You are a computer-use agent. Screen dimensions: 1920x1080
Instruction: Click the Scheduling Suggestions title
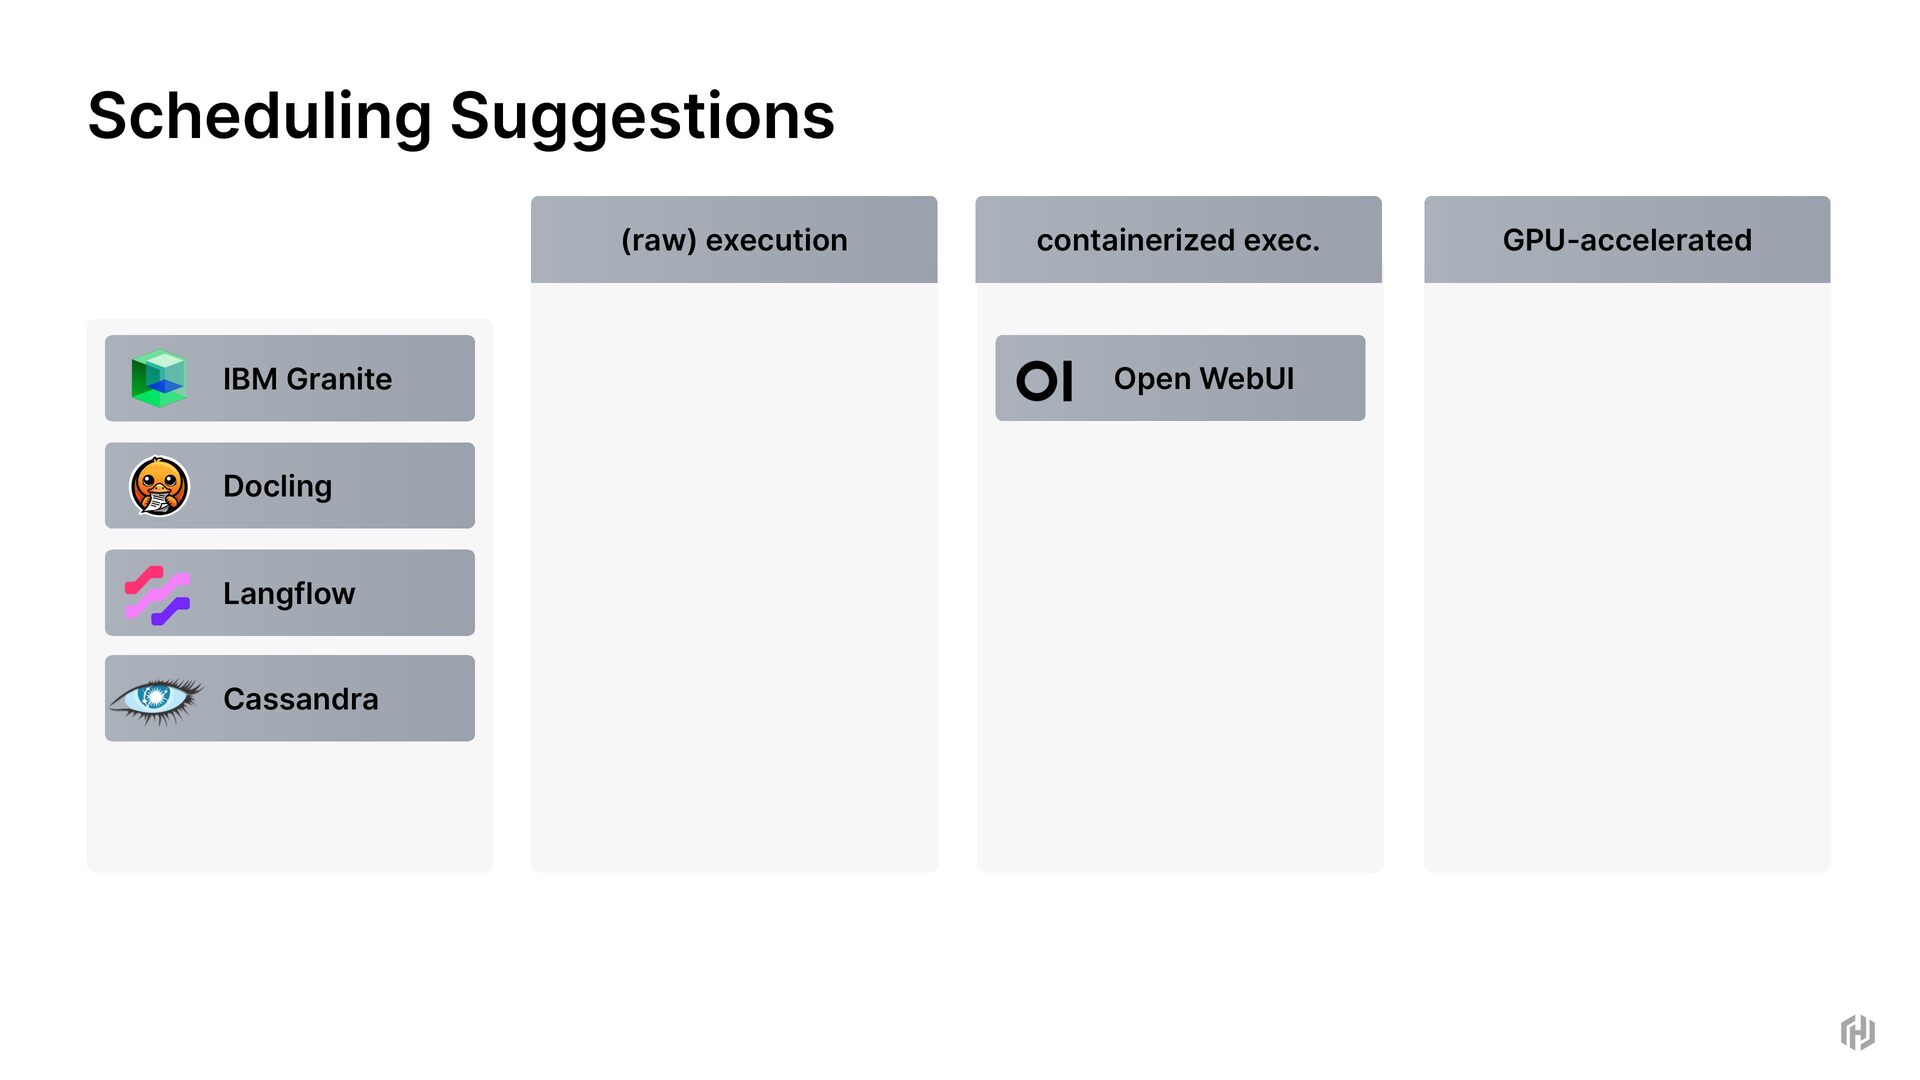(461, 116)
